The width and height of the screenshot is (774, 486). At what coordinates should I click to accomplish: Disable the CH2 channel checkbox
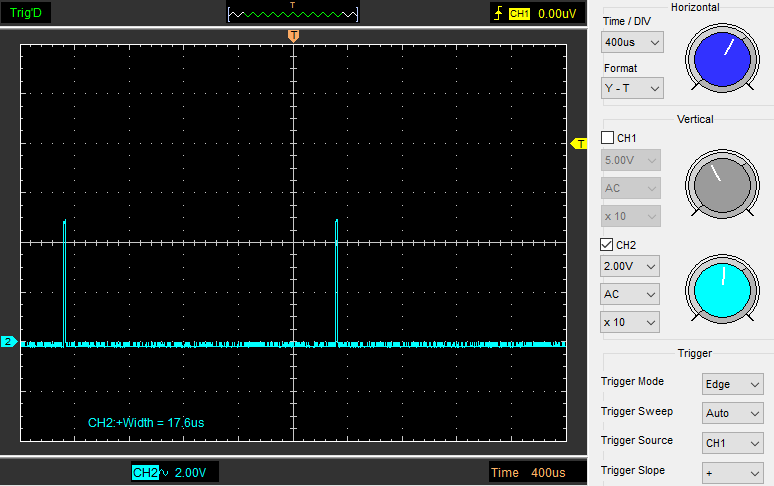pyautogui.click(x=607, y=244)
